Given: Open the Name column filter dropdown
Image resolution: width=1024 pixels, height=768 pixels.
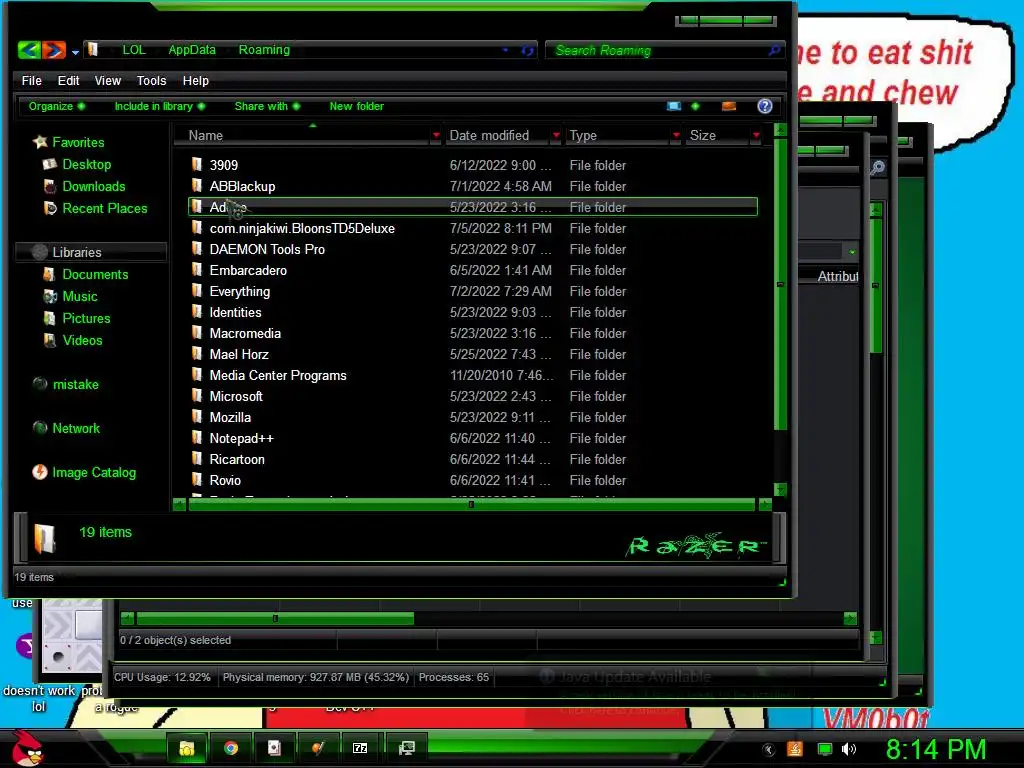Looking at the screenshot, I should pos(436,135).
